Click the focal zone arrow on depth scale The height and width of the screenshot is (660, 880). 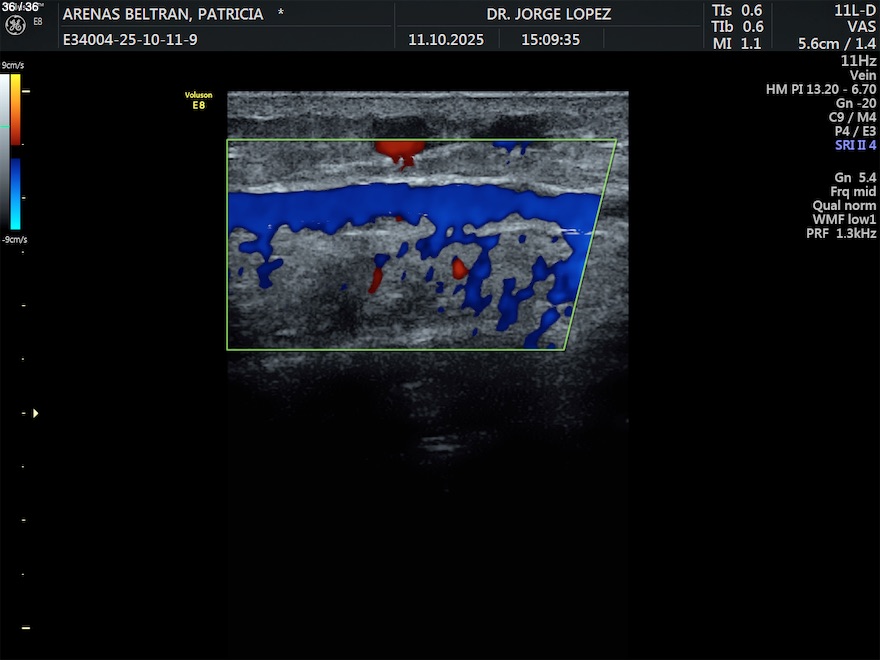click(36, 412)
